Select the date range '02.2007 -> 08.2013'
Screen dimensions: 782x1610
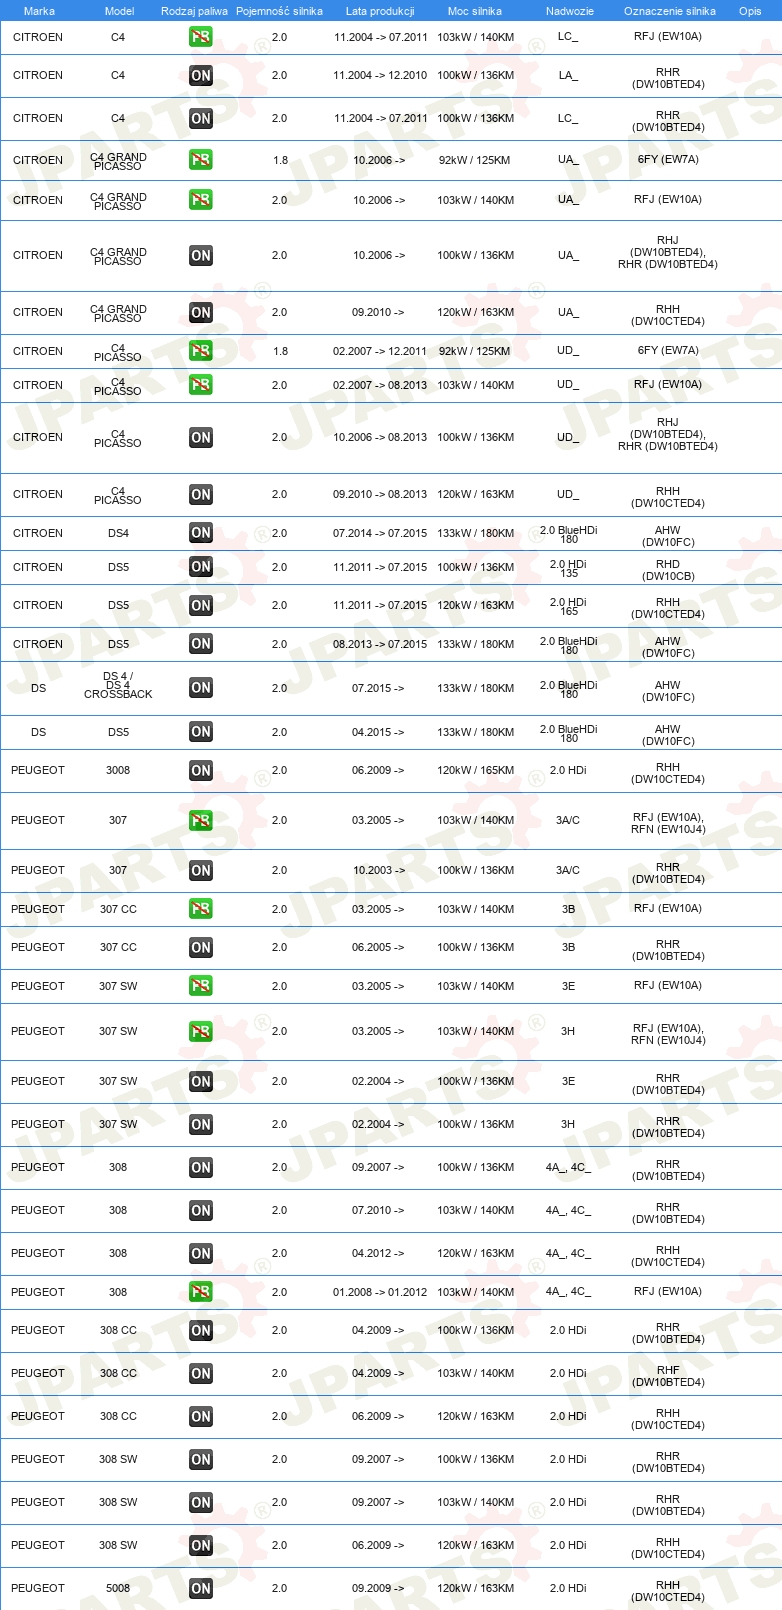[380, 385]
